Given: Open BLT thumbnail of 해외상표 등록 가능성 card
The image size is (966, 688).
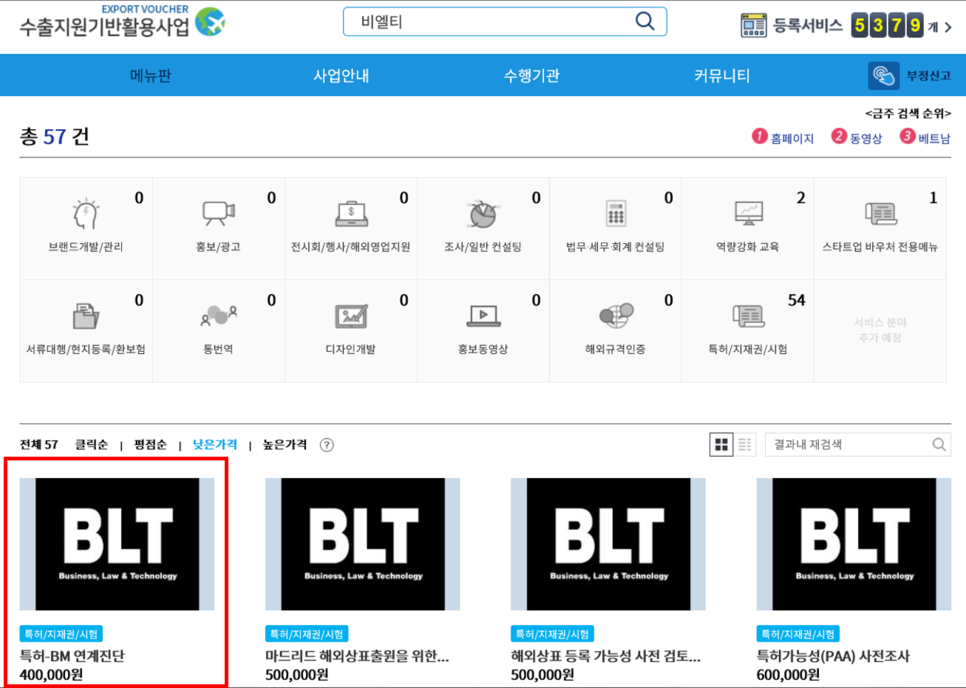Looking at the screenshot, I should pos(608,544).
